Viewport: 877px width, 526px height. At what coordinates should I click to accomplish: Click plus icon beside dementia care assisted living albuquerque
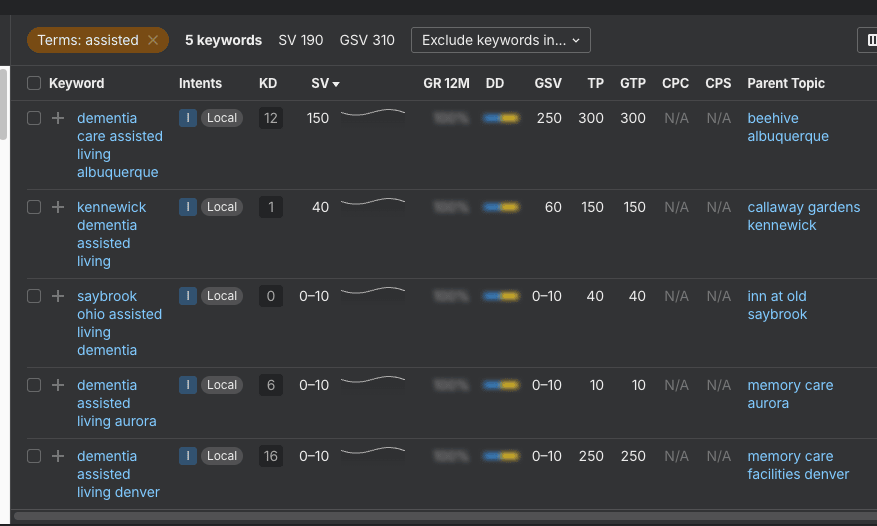(x=58, y=118)
